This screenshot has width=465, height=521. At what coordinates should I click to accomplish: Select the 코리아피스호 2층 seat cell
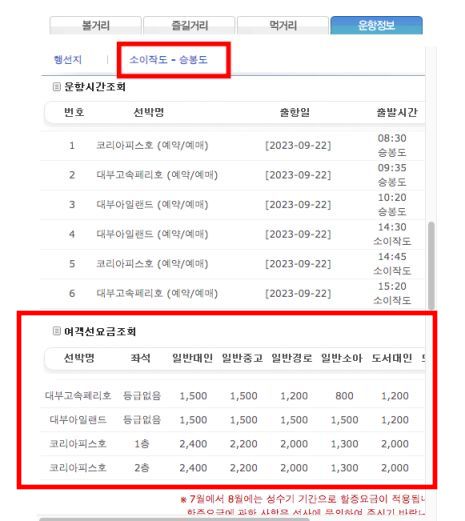tap(142, 468)
